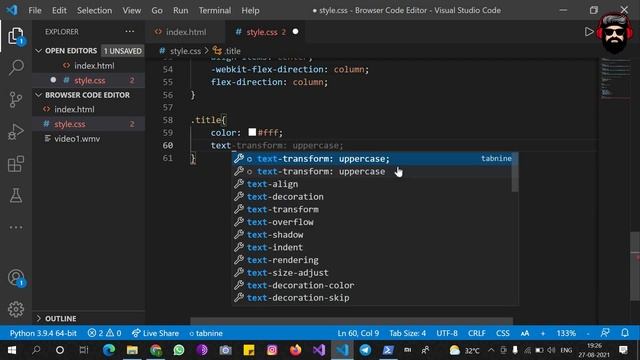The height and width of the screenshot is (360, 640).
Task: Select the text-align suggestion
Action: click(x=372, y=184)
